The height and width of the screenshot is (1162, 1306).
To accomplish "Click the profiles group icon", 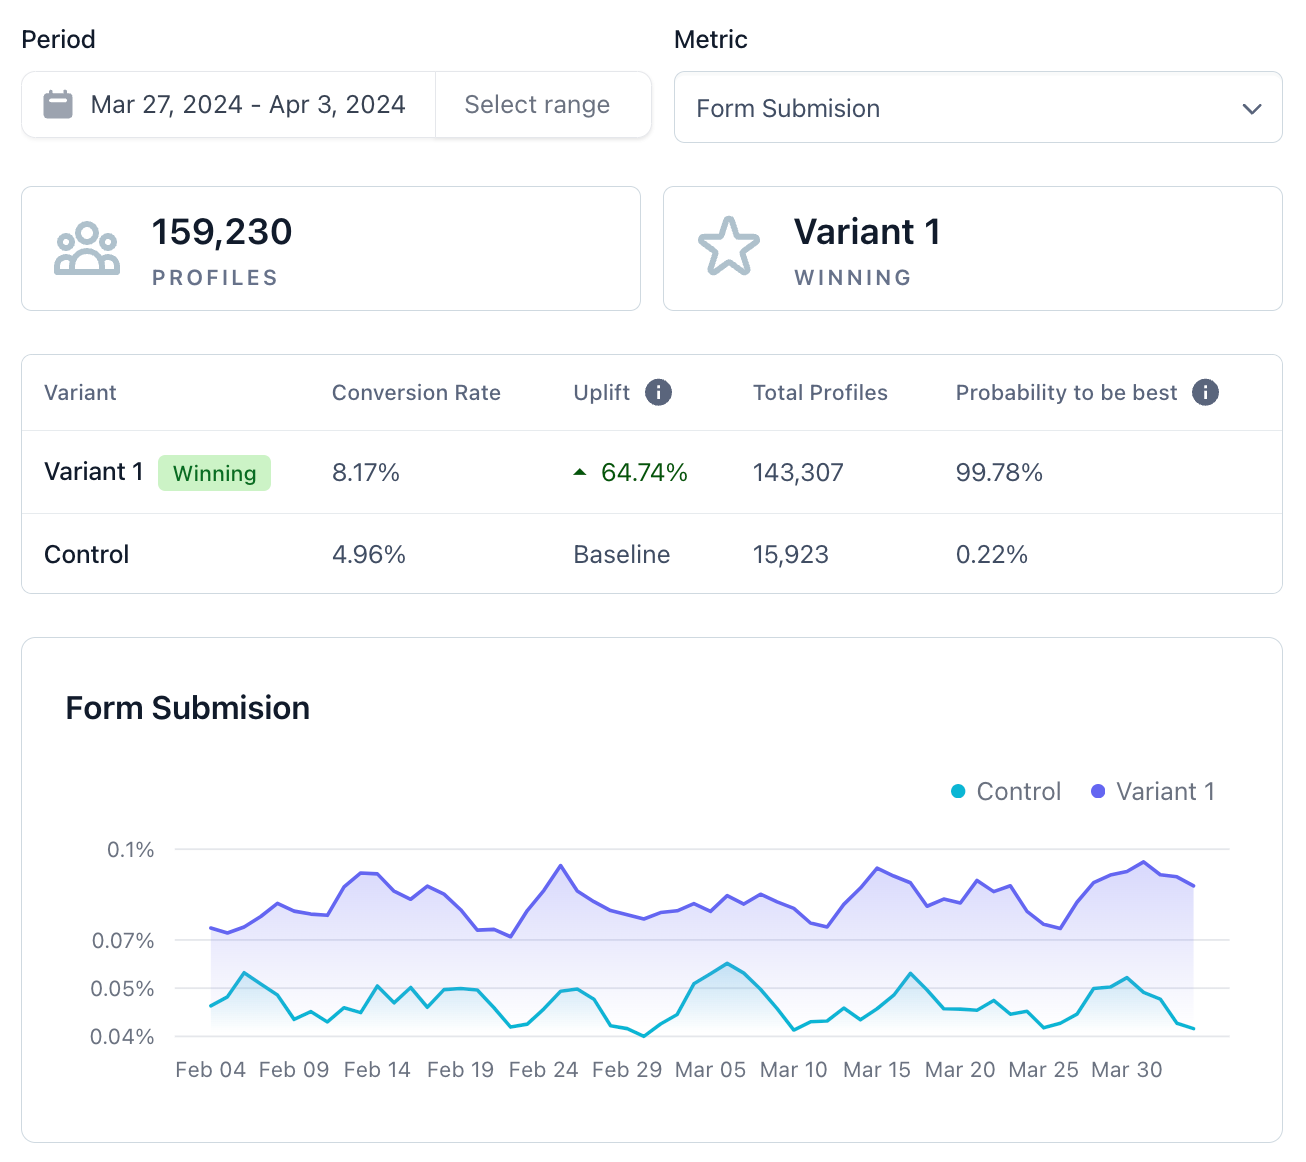I will [x=87, y=248].
